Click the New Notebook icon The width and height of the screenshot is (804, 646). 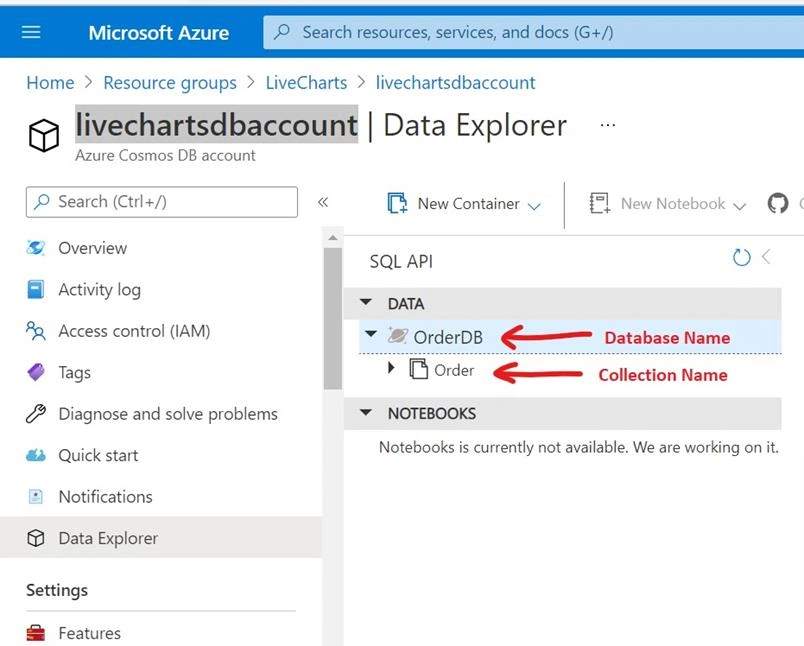tap(599, 203)
